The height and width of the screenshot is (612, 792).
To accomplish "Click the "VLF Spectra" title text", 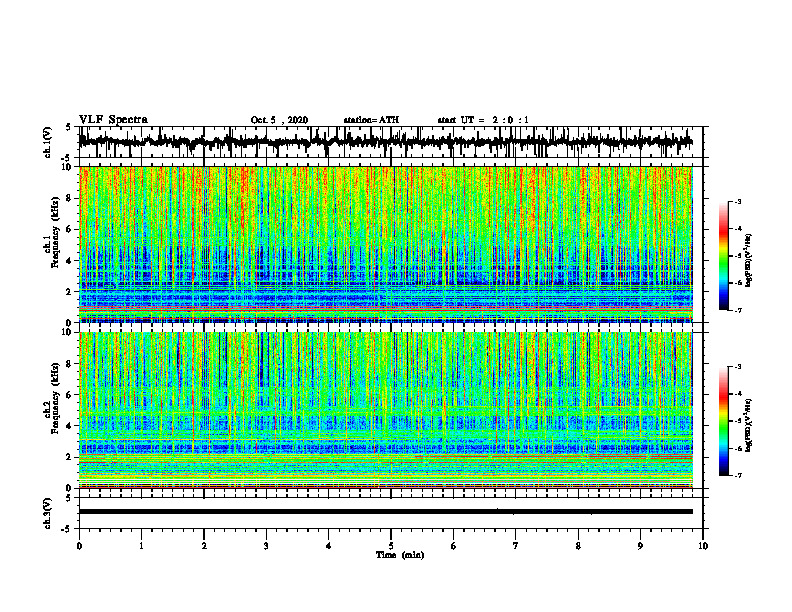I will point(113,120).
